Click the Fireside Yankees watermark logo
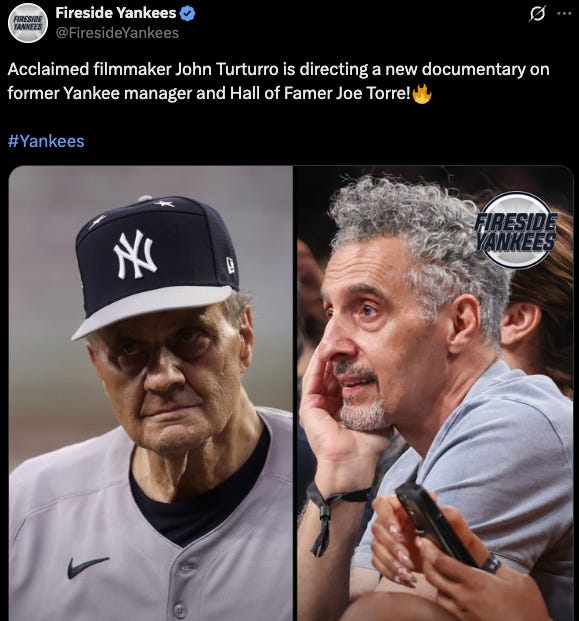This screenshot has height=621, width=579. 516,230
